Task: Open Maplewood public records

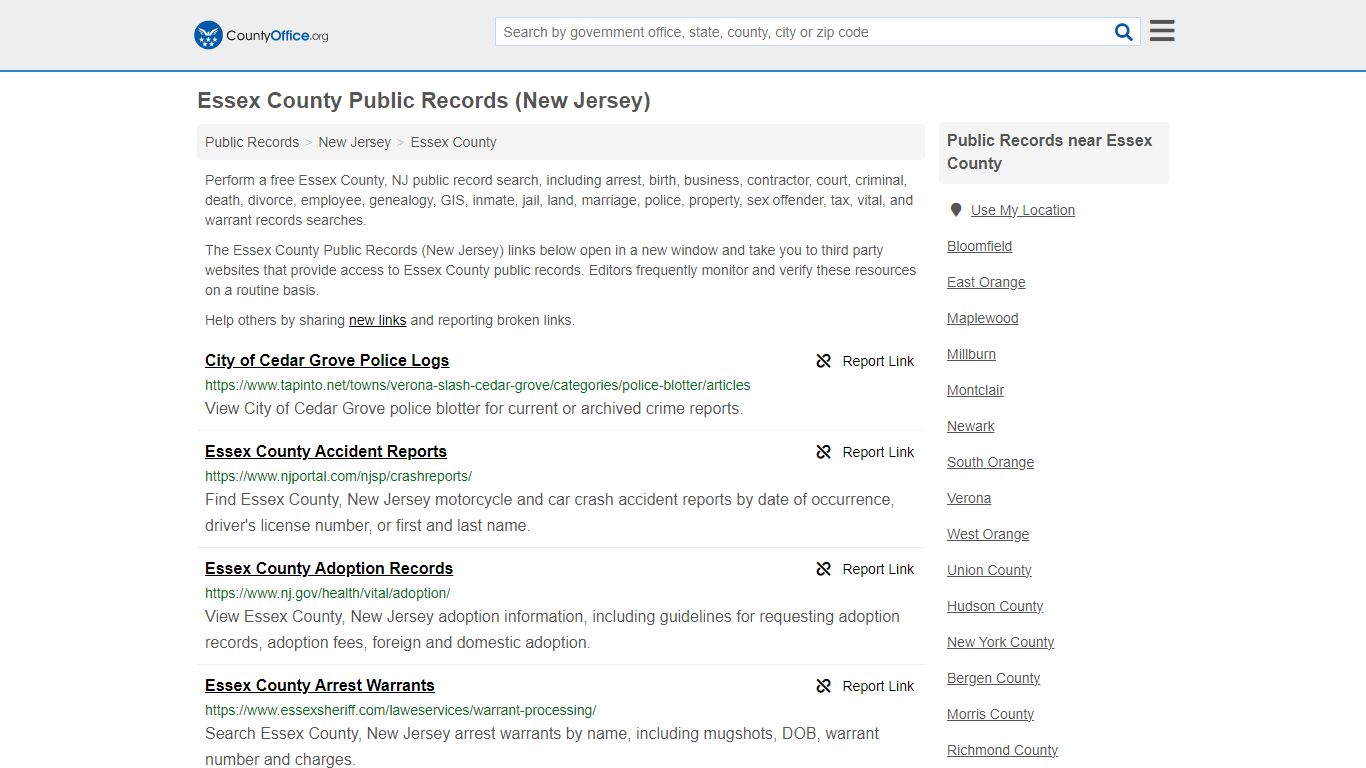Action: click(982, 318)
